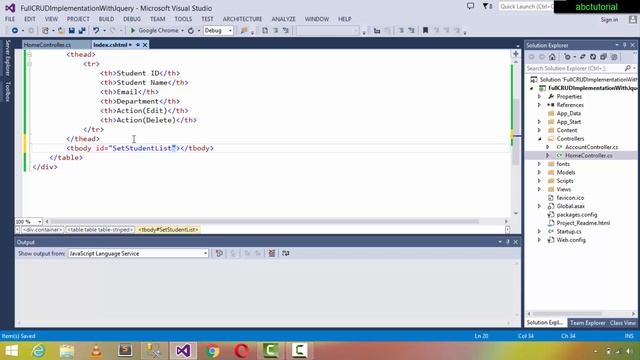Click the Windows Start button

point(11,351)
